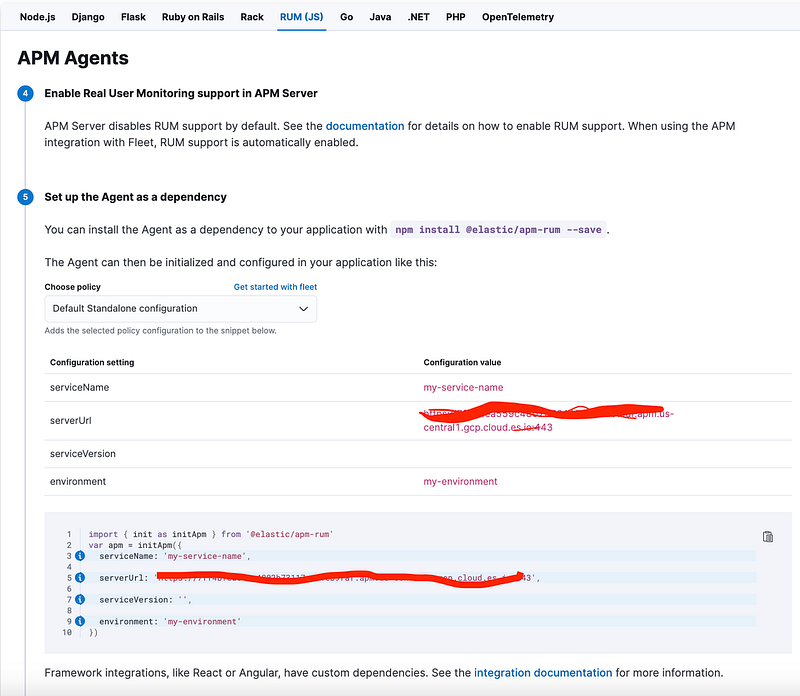Open the integration documentation link
The image size is (800, 696).
pyautogui.click(x=543, y=673)
